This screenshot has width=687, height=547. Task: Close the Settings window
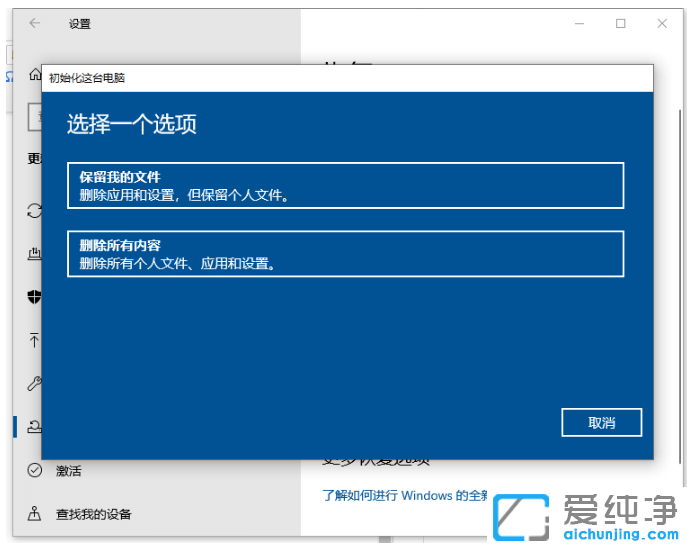tap(662, 24)
